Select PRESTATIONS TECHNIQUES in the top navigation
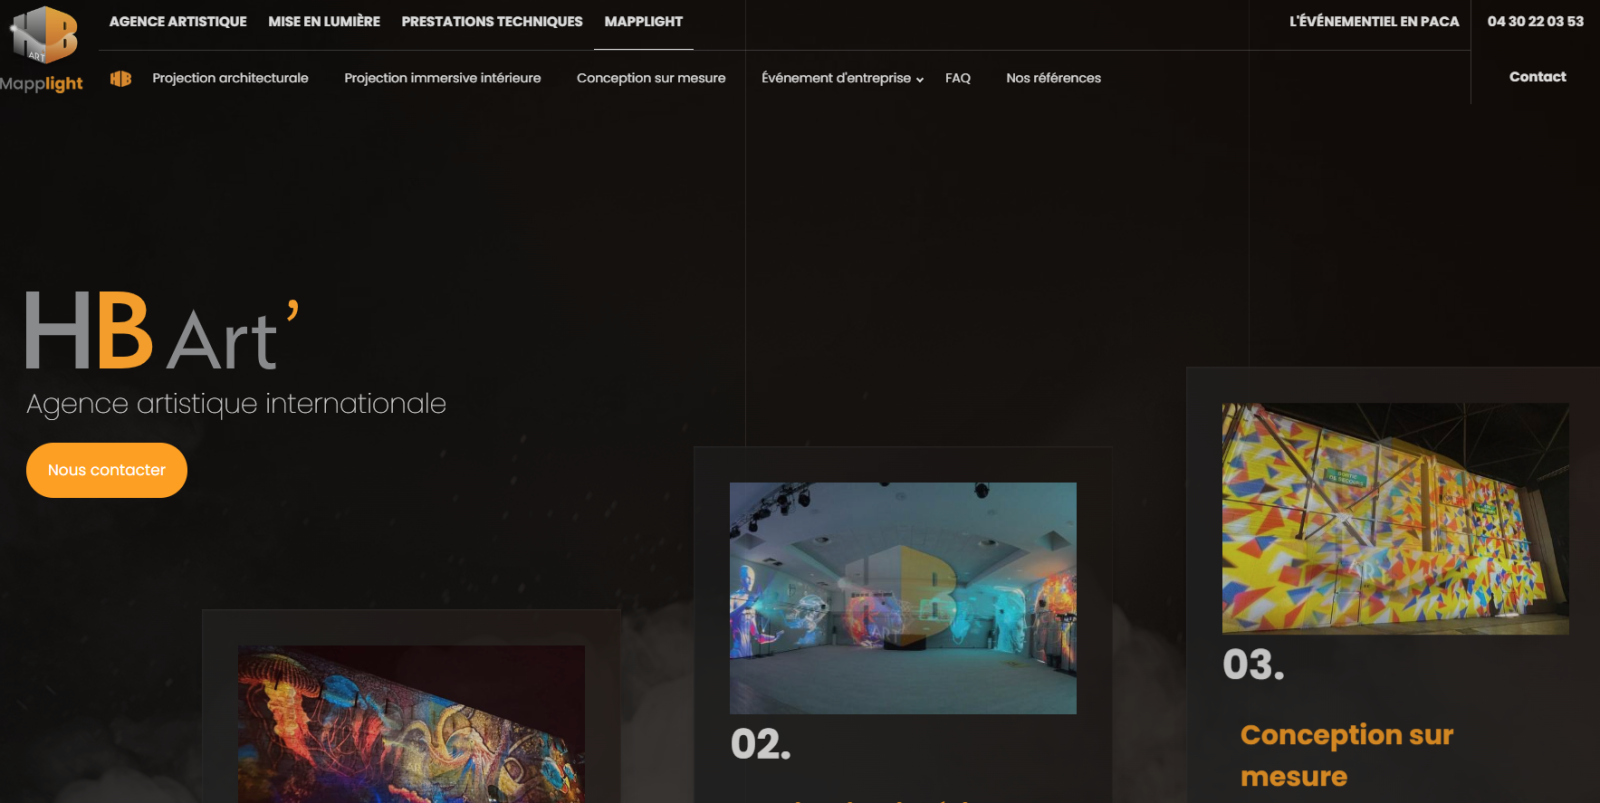Image resolution: width=1600 pixels, height=803 pixels. [492, 21]
